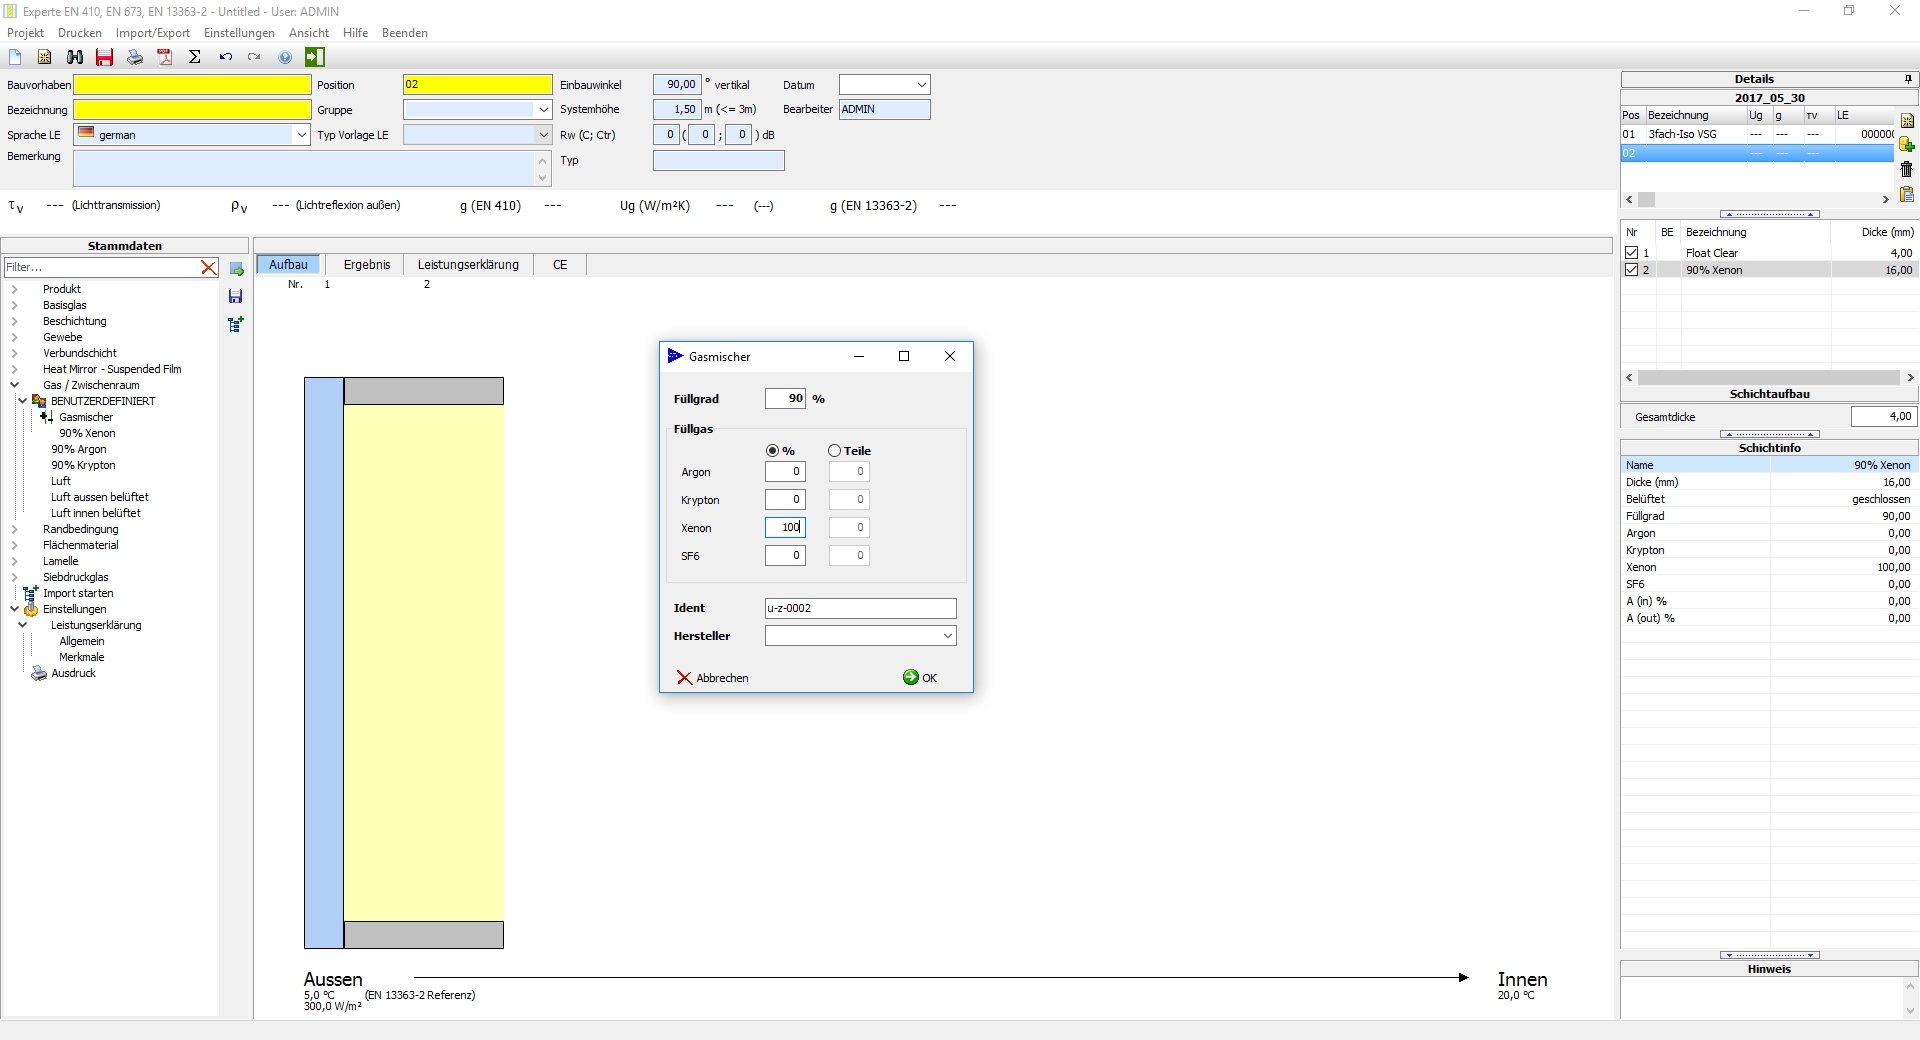This screenshot has width=1920, height=1040.
Task: Click the Argon percent input field
Action: [785, 471]
